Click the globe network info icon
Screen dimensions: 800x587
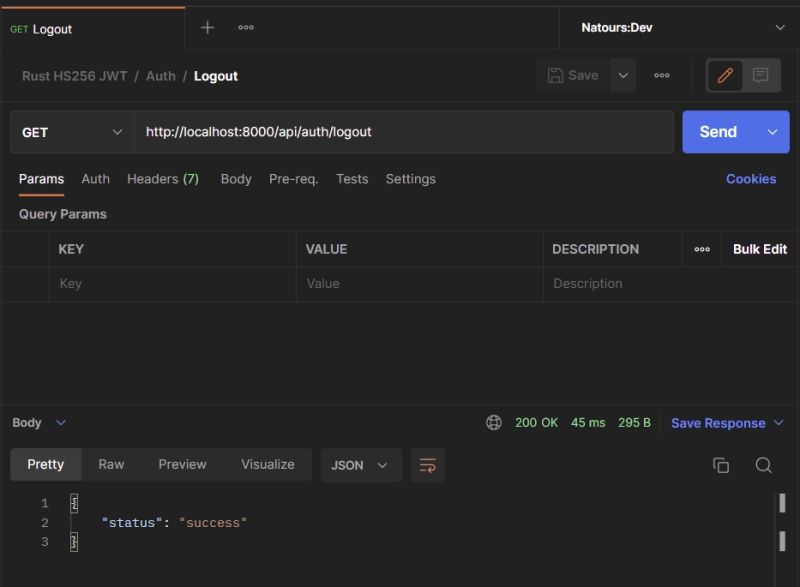(494, 422)
